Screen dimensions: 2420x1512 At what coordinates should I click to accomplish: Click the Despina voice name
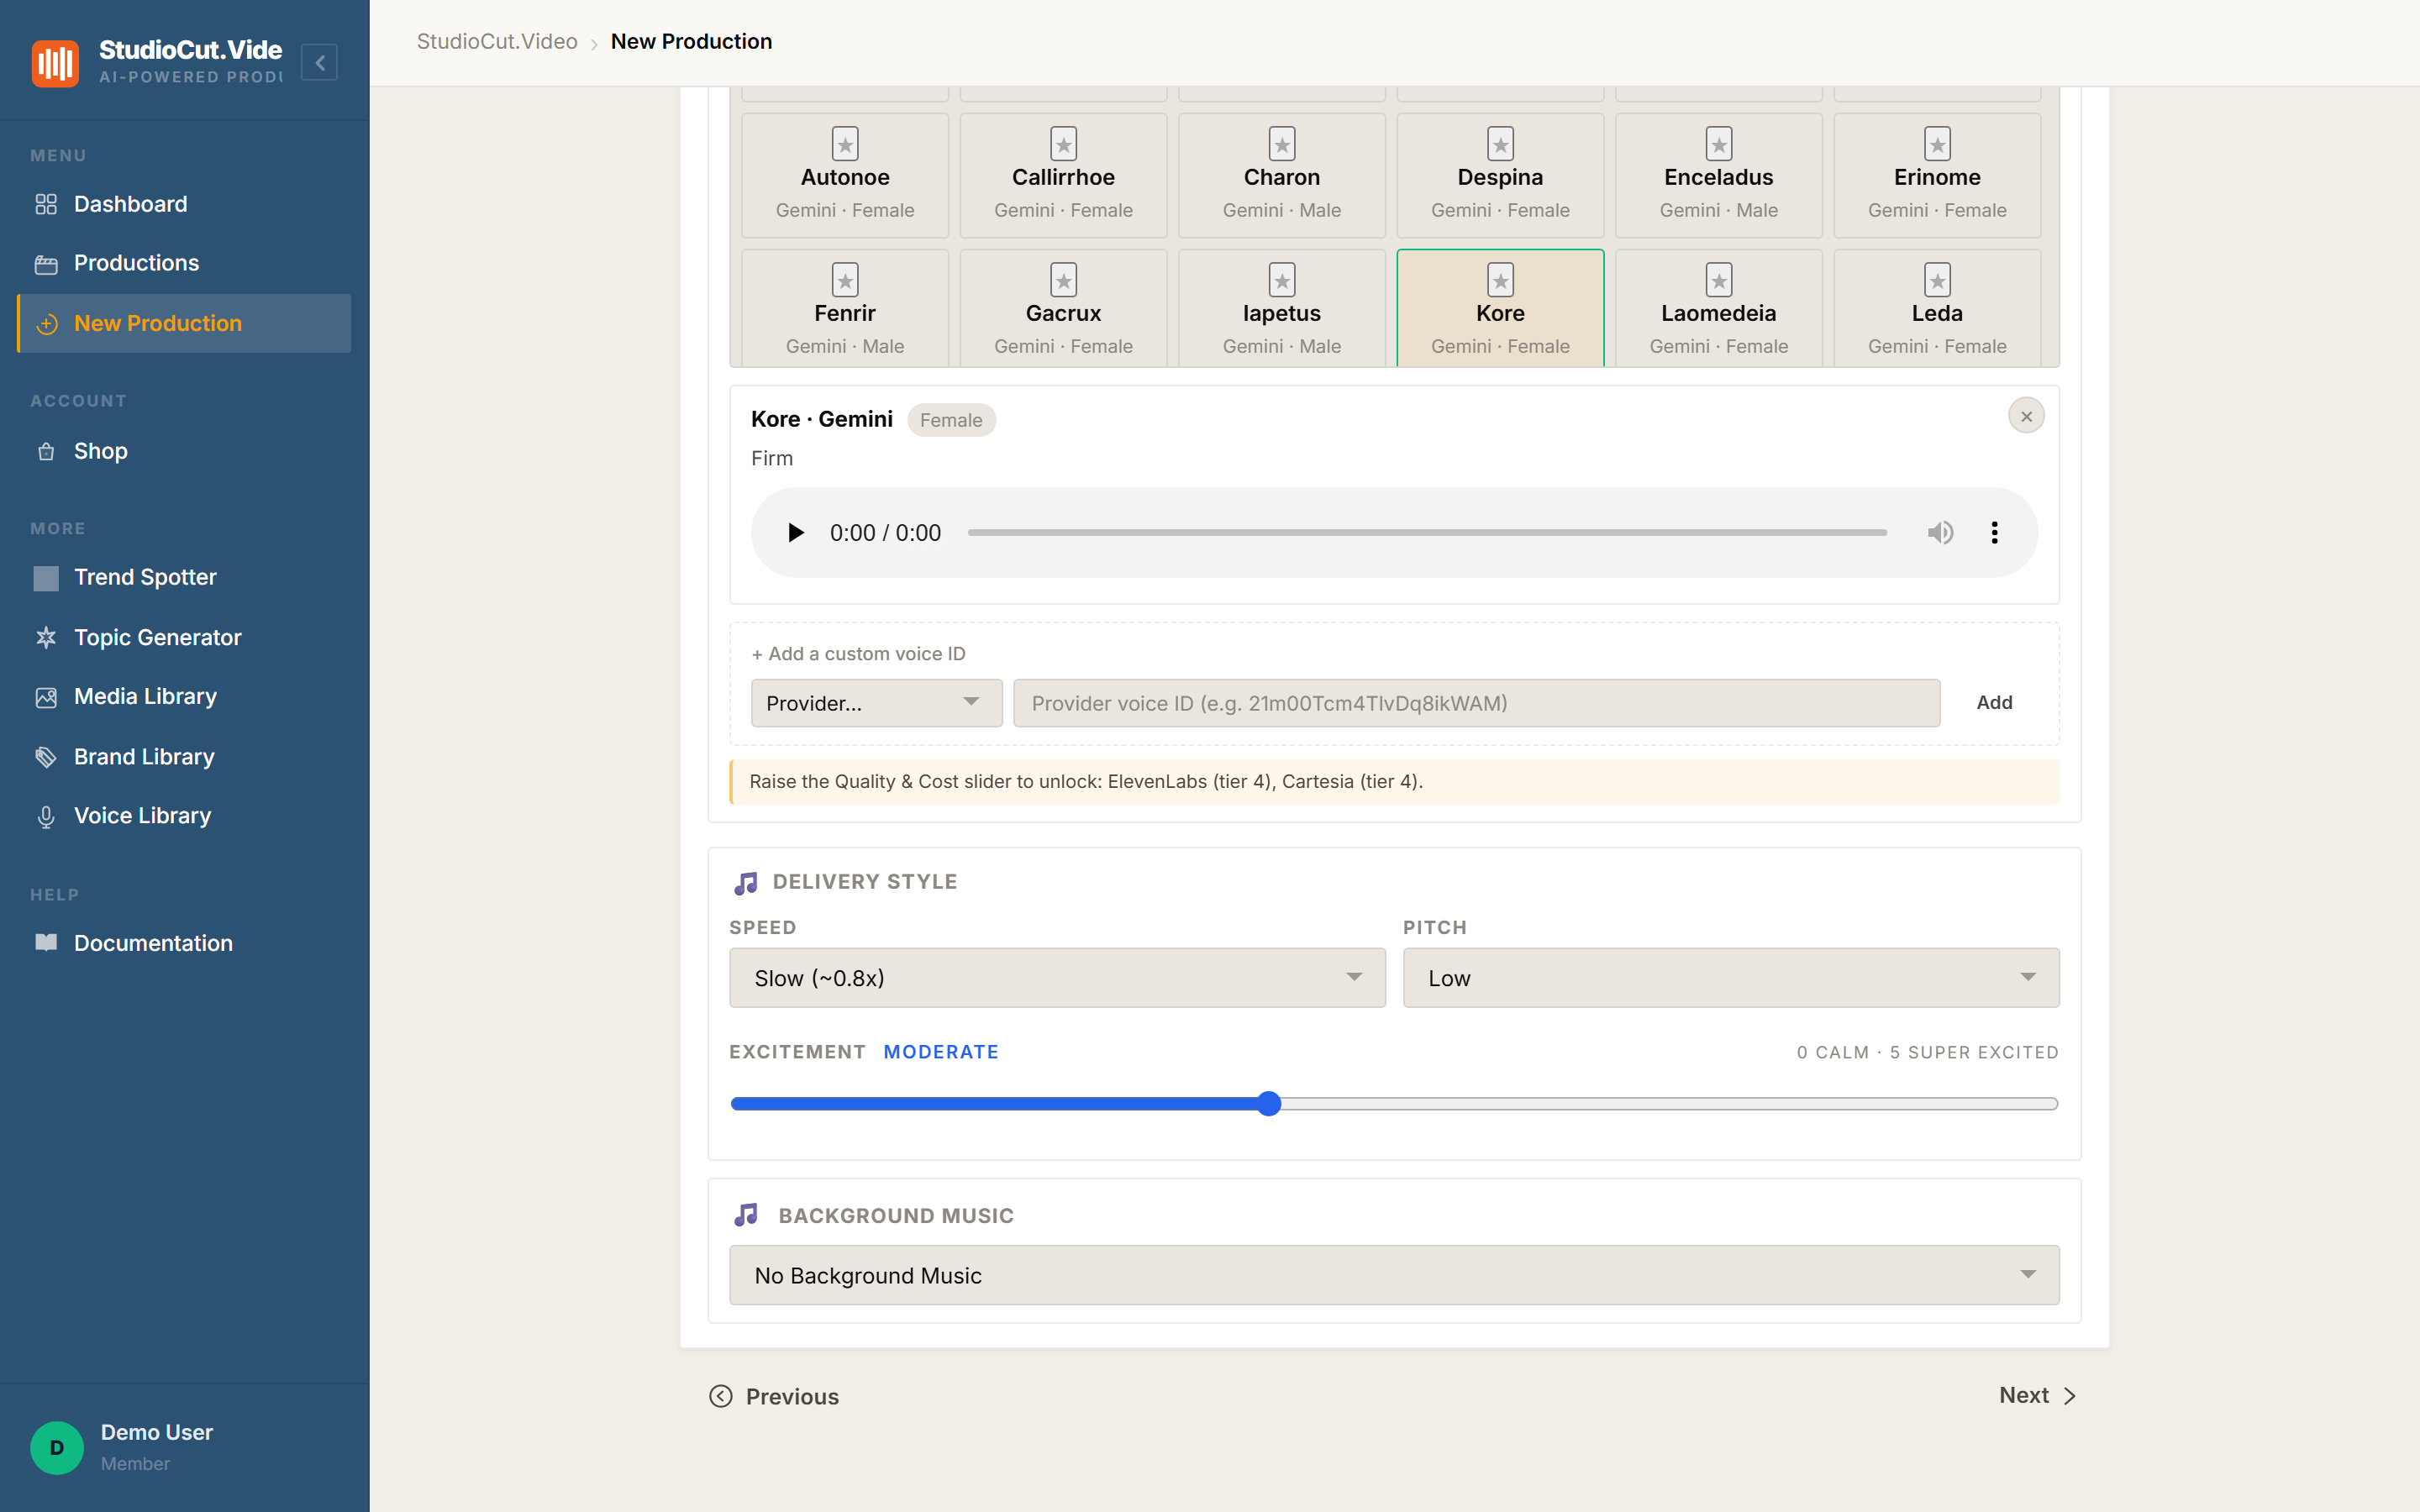(1500, 177)
